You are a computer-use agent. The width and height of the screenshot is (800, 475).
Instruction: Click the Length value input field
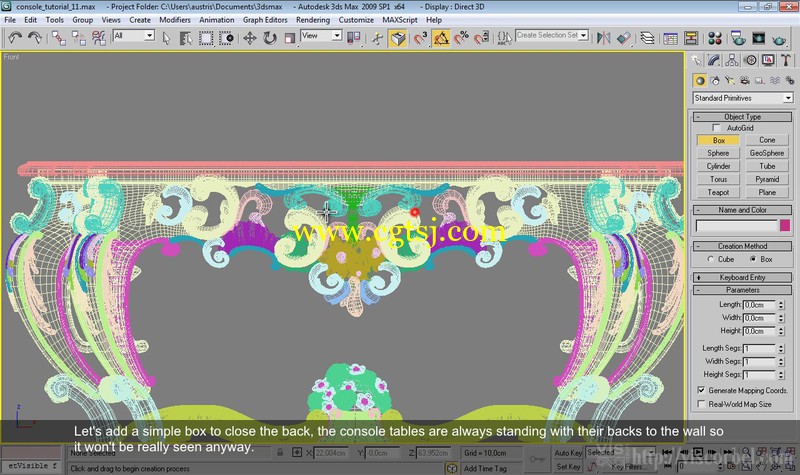pos(759,305)
